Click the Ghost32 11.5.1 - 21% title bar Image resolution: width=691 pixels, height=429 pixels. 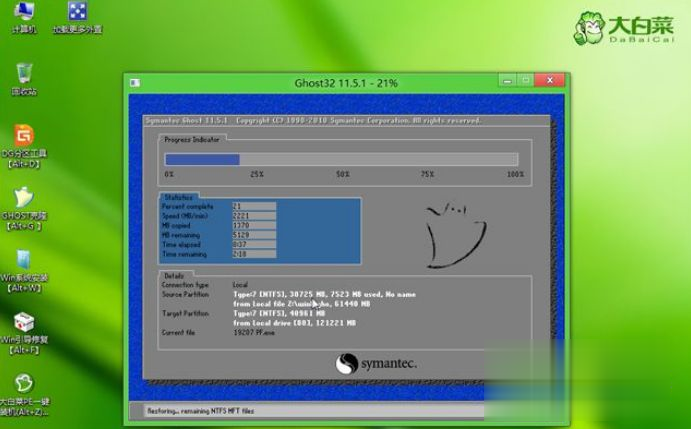346,83
